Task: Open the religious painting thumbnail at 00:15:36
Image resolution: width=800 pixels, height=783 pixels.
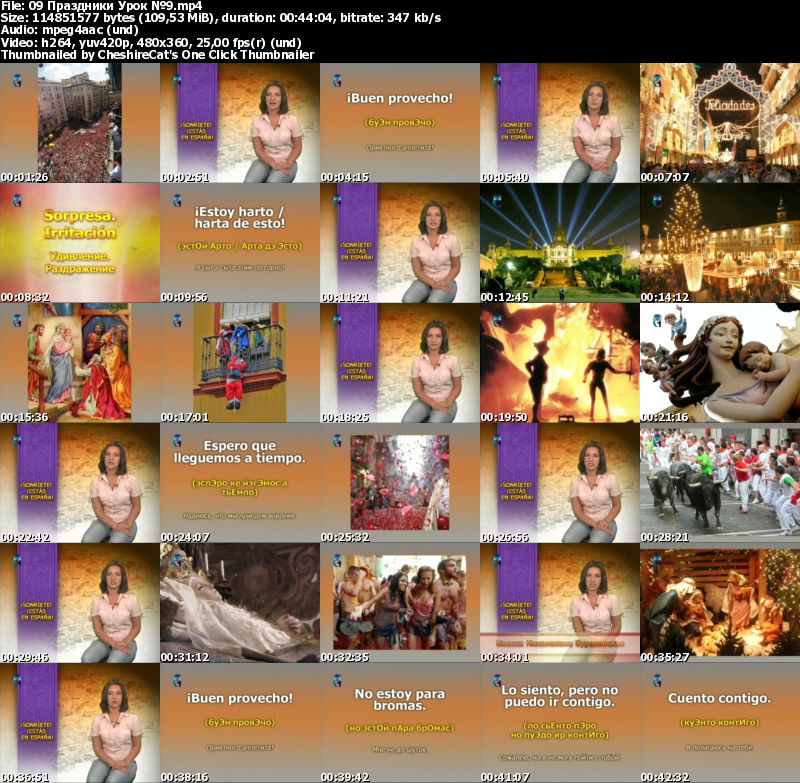Action: coord(80,363)
